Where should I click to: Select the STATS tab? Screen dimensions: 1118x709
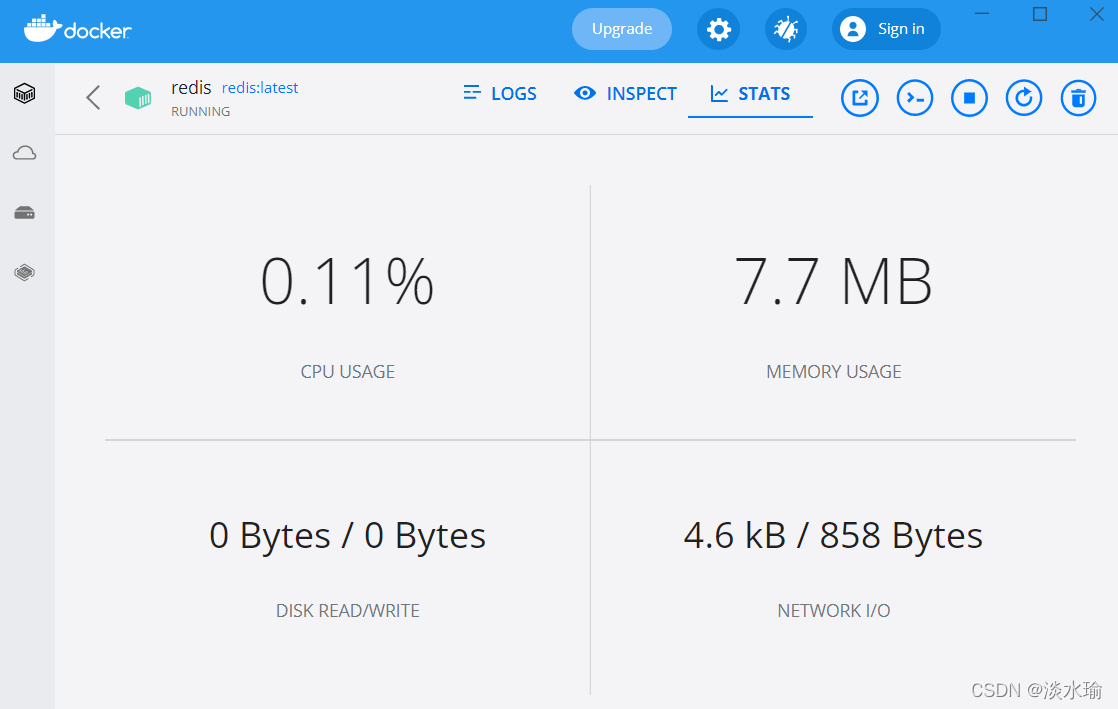750,93
